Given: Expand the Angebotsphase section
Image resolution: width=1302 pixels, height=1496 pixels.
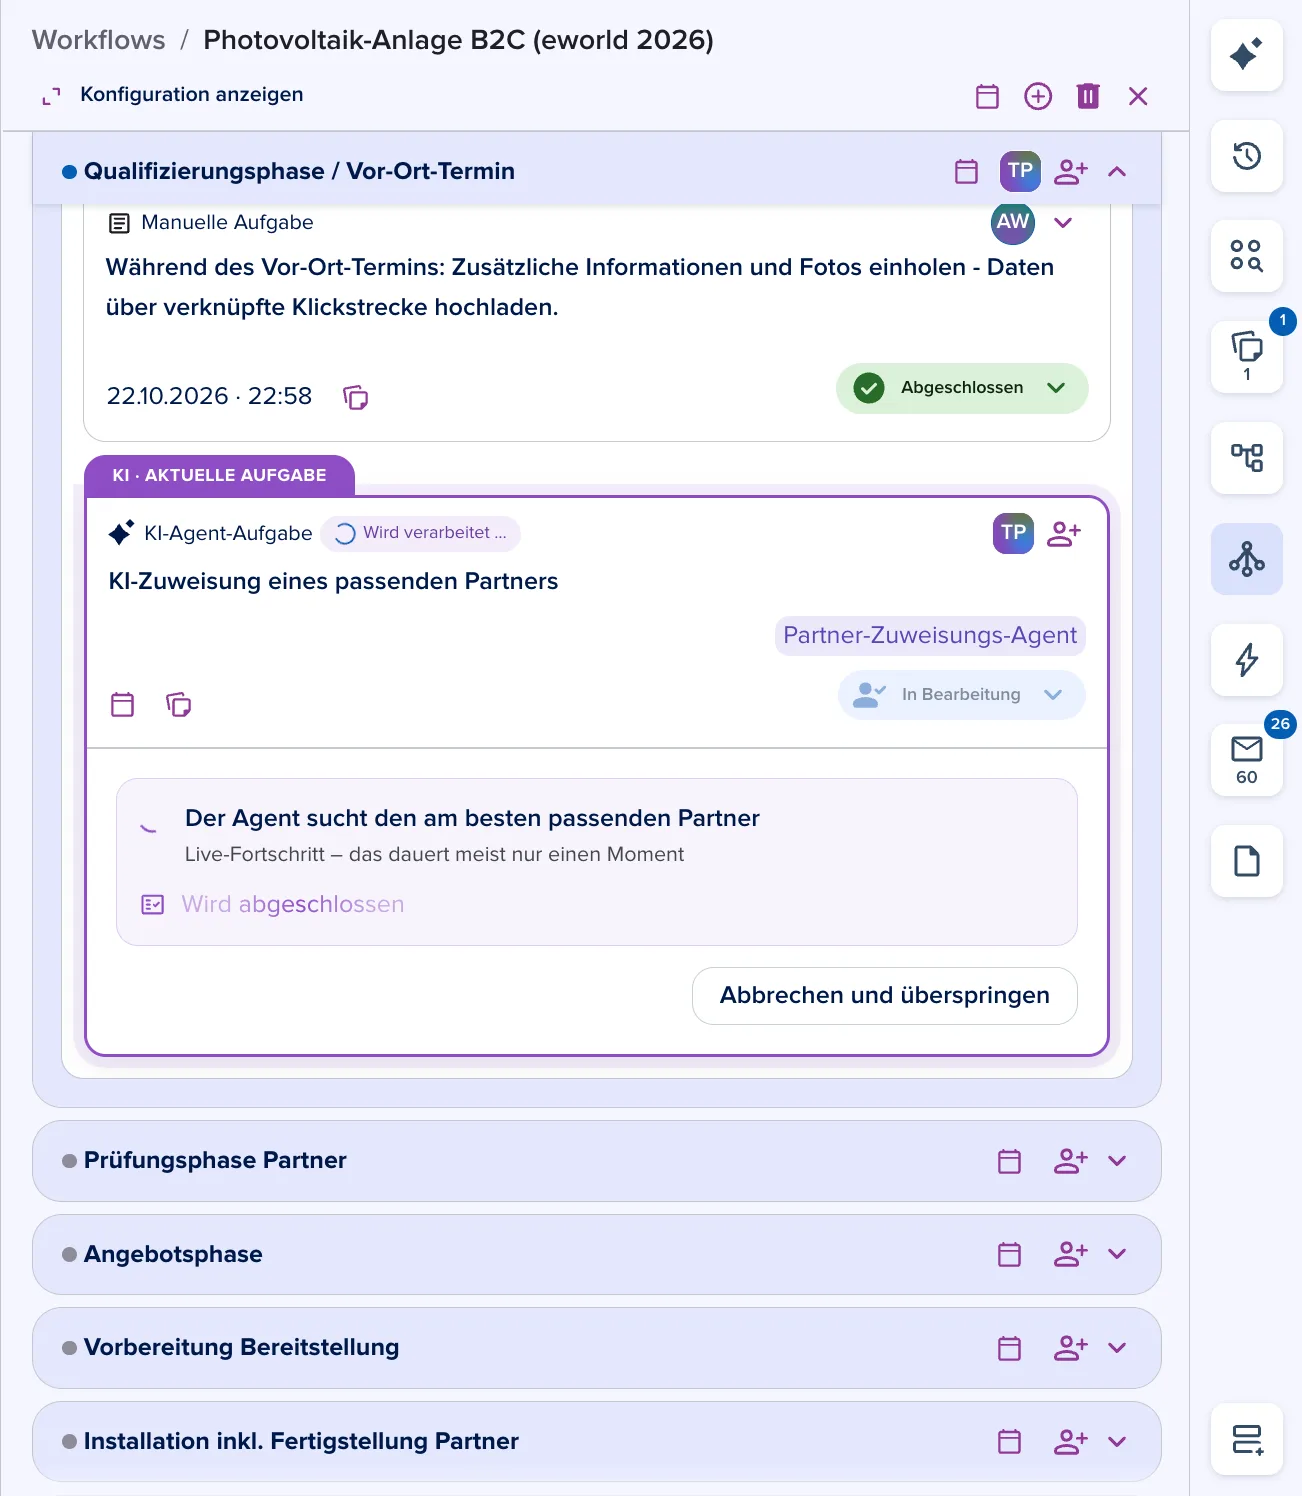Looking at the screenshot, I should 1117,1254.
